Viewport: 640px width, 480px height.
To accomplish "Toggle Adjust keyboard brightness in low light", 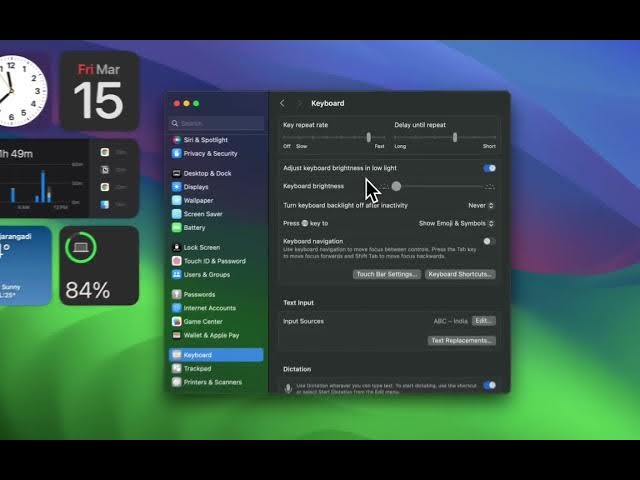I will (489, 168).
